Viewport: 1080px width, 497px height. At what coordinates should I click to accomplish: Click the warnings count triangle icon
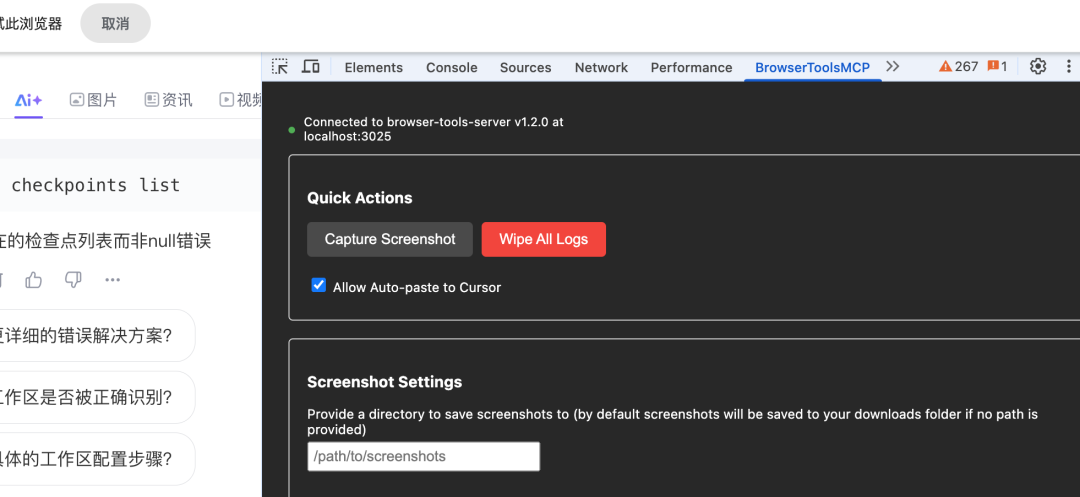click(946, 67)
